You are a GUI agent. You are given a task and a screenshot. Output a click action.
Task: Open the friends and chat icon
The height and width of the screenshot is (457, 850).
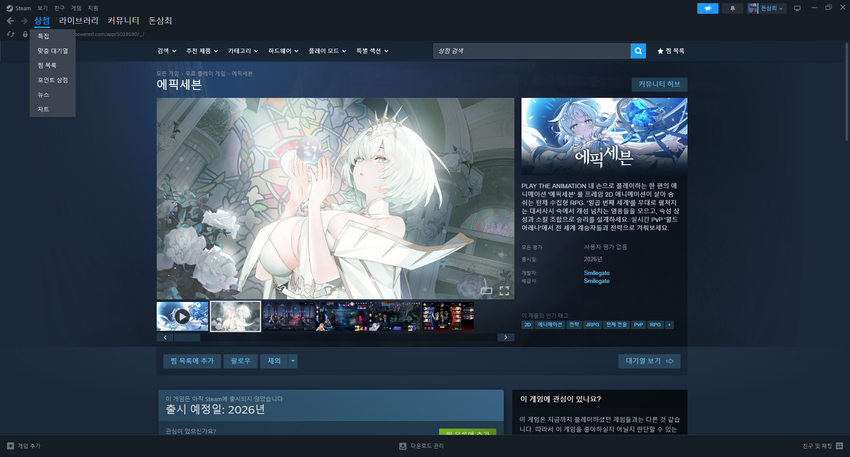(839, 446)
